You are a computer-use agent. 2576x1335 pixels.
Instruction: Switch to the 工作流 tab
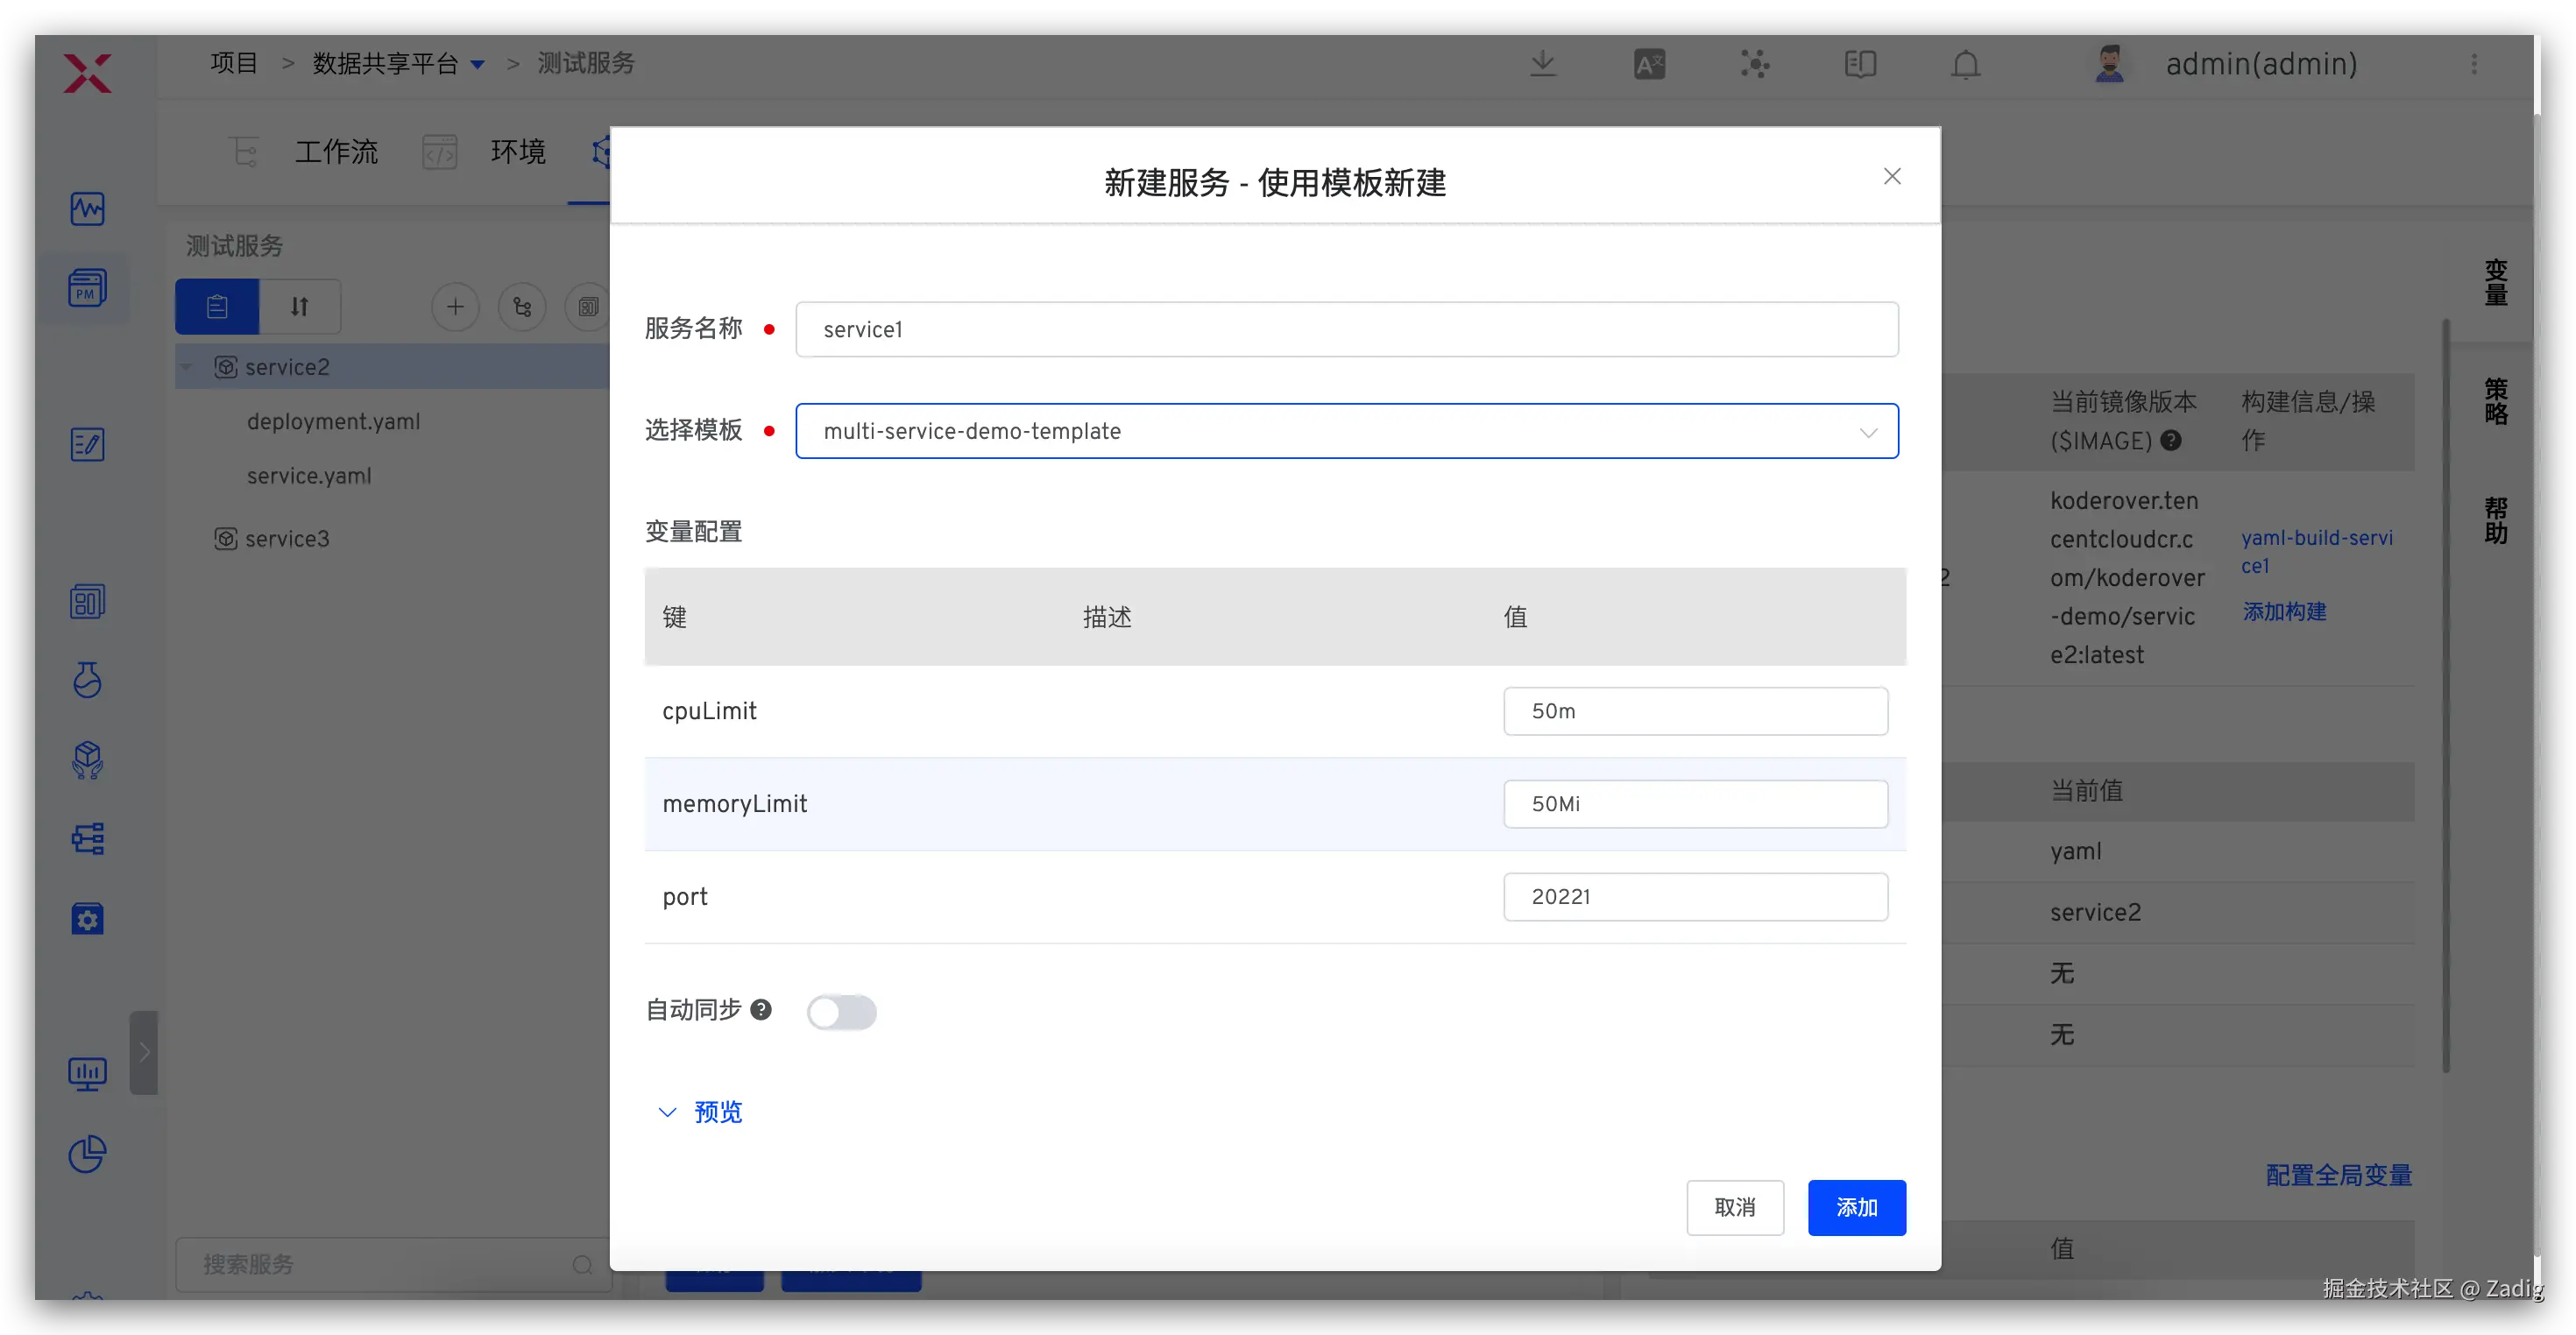[335, 152]
